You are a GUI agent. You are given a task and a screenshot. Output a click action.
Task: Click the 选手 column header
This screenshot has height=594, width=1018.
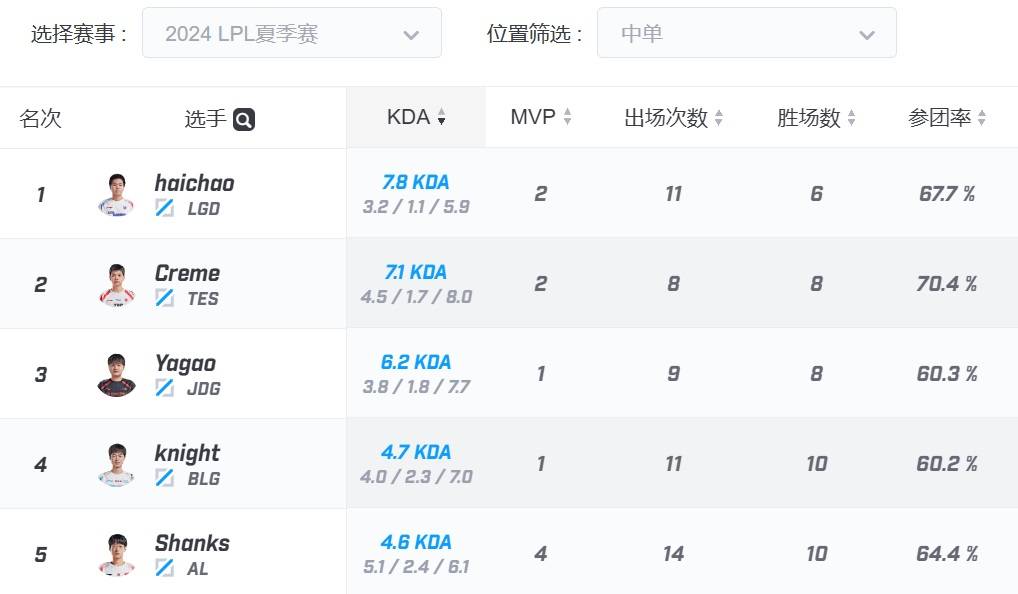point(205,118)
